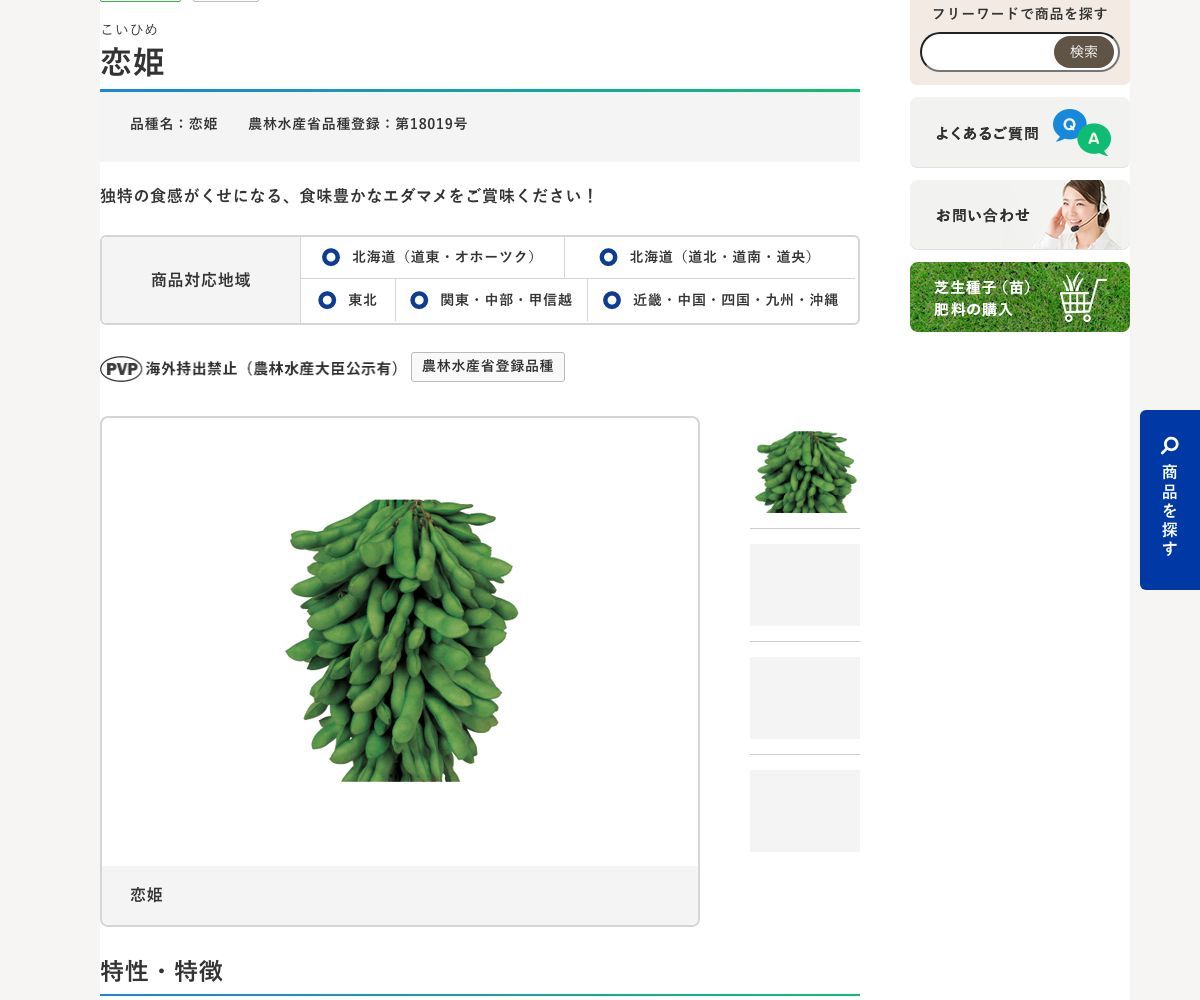This screenshot has width=1200, height=1000.
Task: Select the second empty thumbnail slot
Action: pyautogui.click(x=805, y=585)
